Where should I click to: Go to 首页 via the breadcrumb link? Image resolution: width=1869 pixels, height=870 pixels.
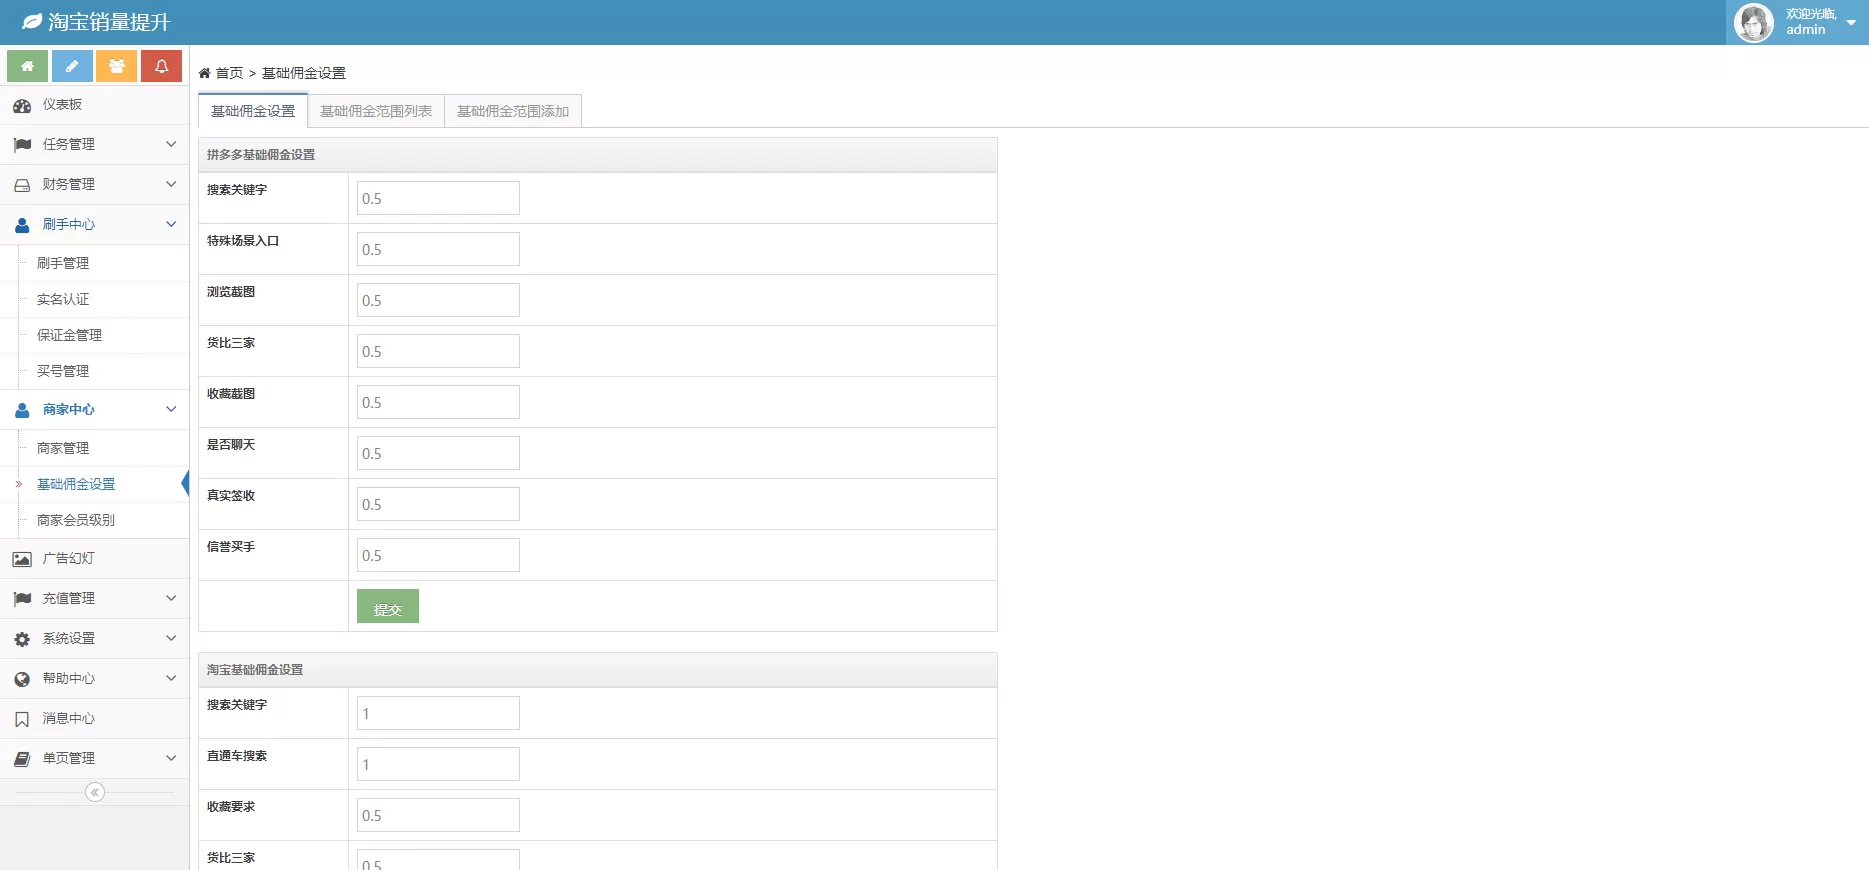[x=229, y=73]
